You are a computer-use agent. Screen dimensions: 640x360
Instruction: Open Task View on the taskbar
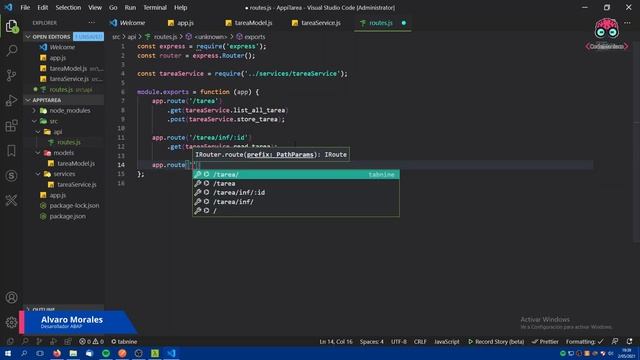(40, 353)
